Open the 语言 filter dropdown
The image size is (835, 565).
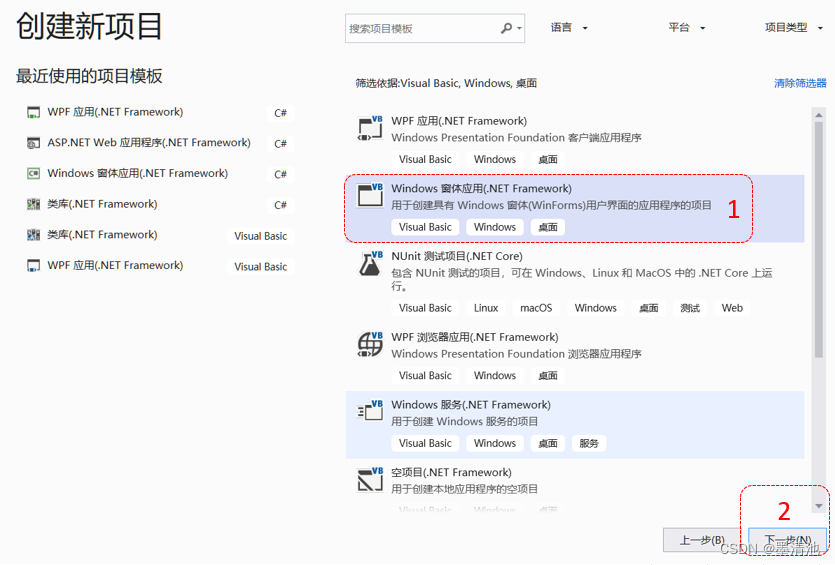pyautogui.click(x=569, y=28)
